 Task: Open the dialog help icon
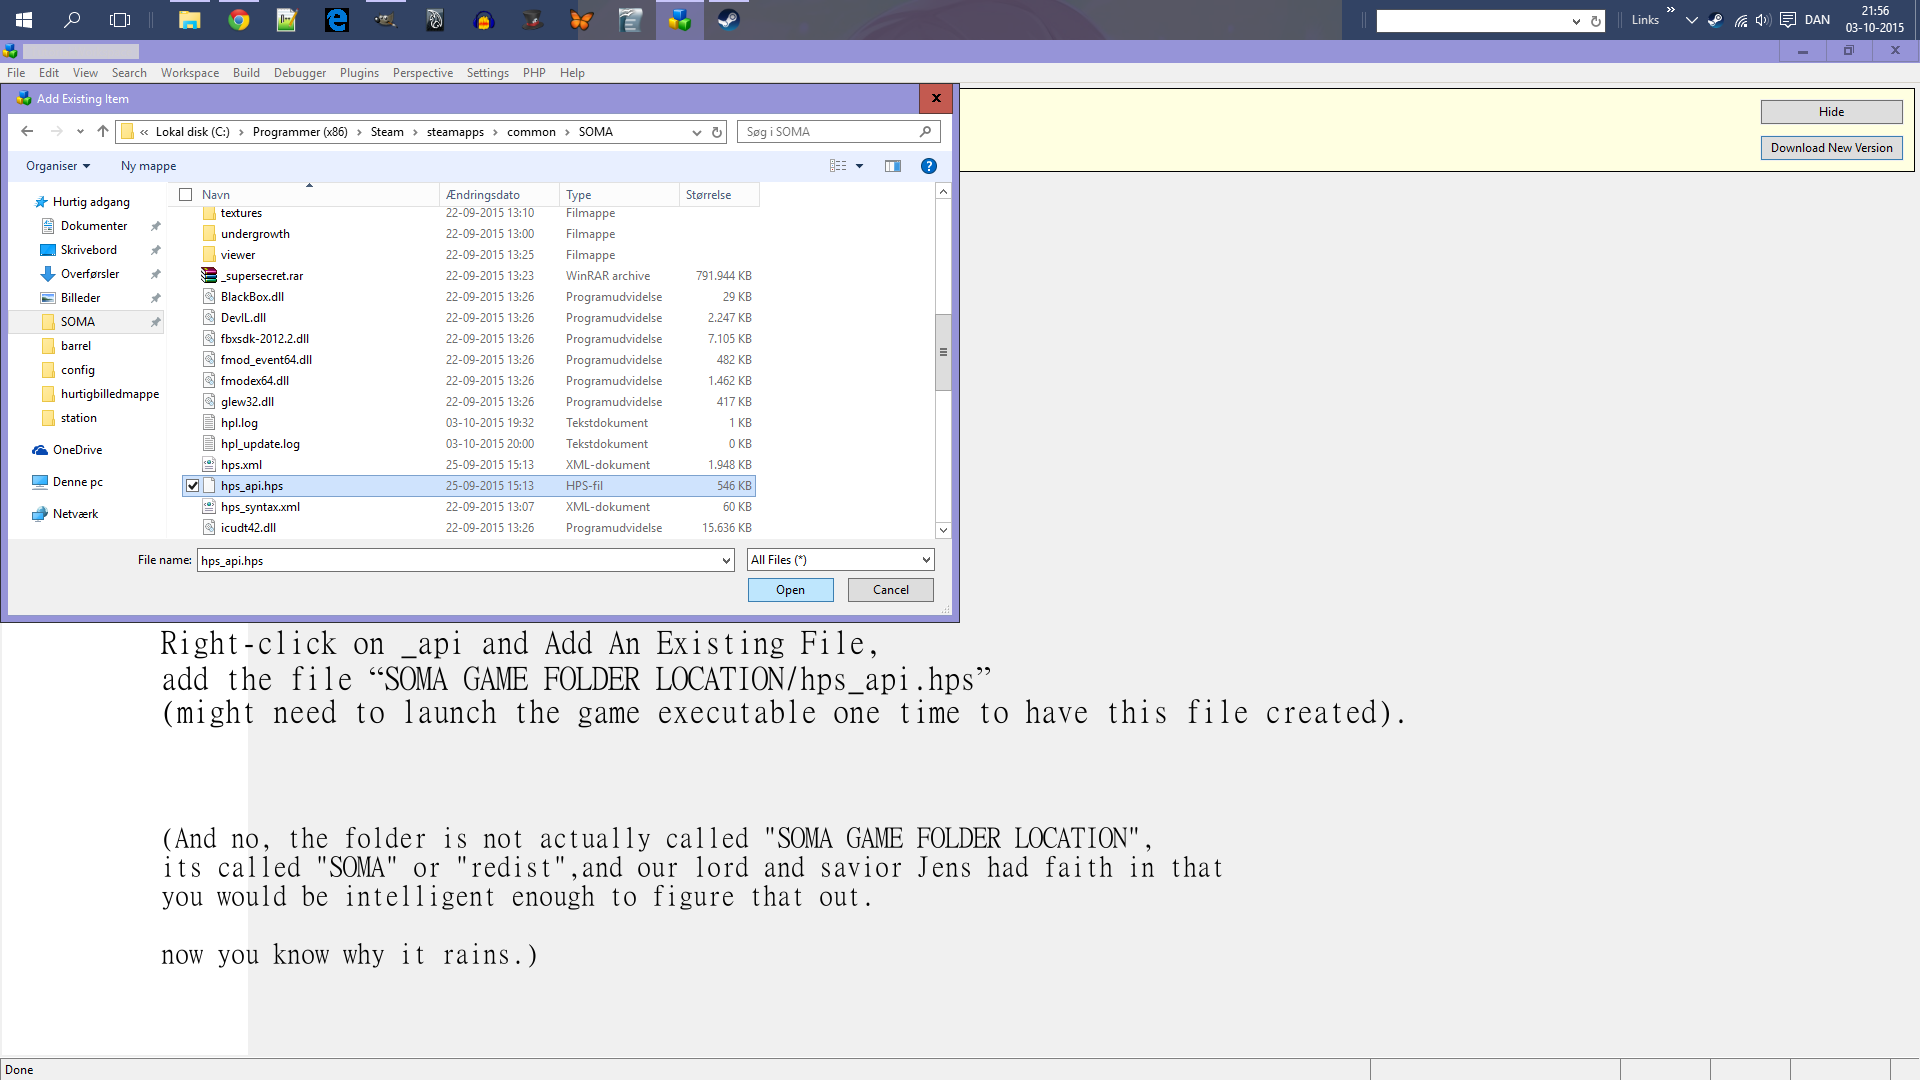pyautogui.click(x=929, y=166)
